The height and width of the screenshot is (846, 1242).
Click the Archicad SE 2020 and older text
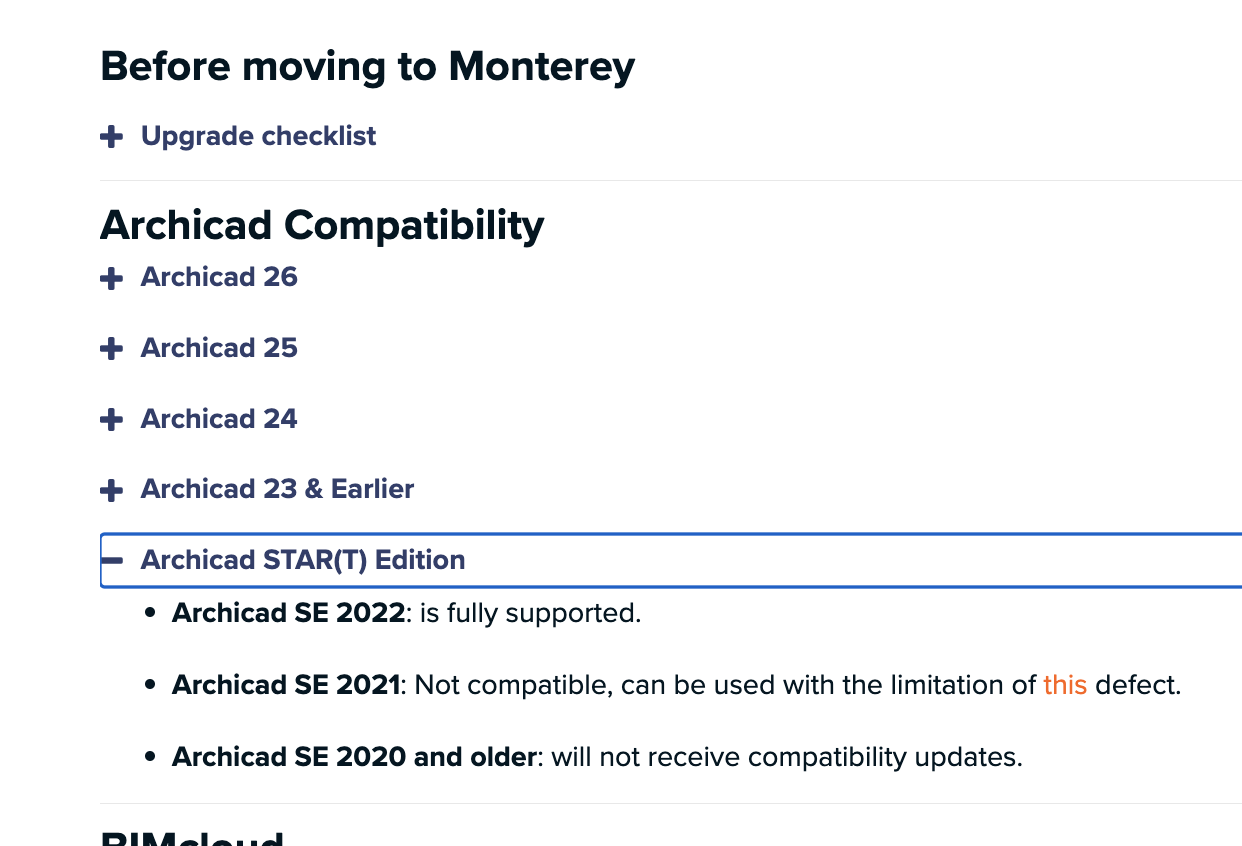click(x=354, y=757)
